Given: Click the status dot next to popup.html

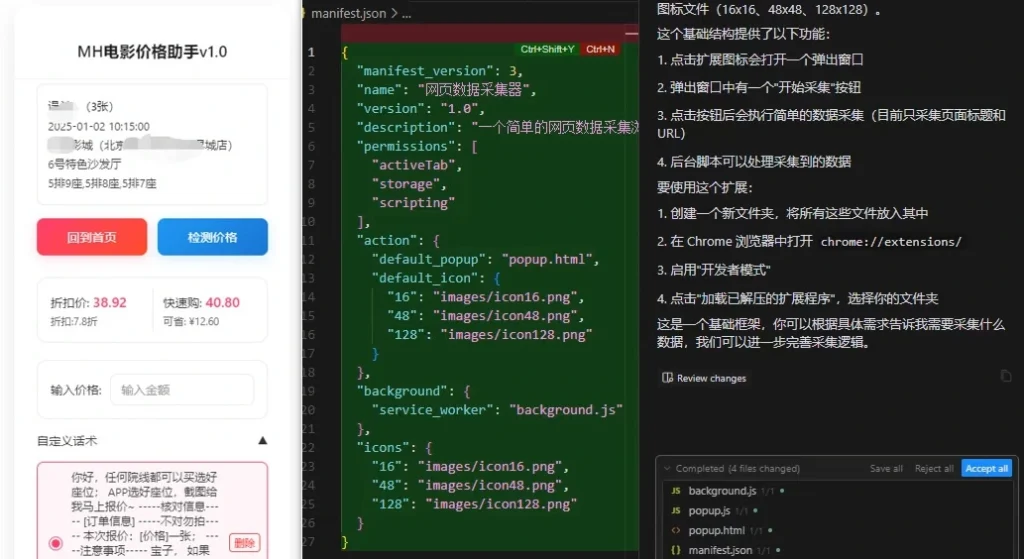Looking at the screenshot, I should click(771, 530).
